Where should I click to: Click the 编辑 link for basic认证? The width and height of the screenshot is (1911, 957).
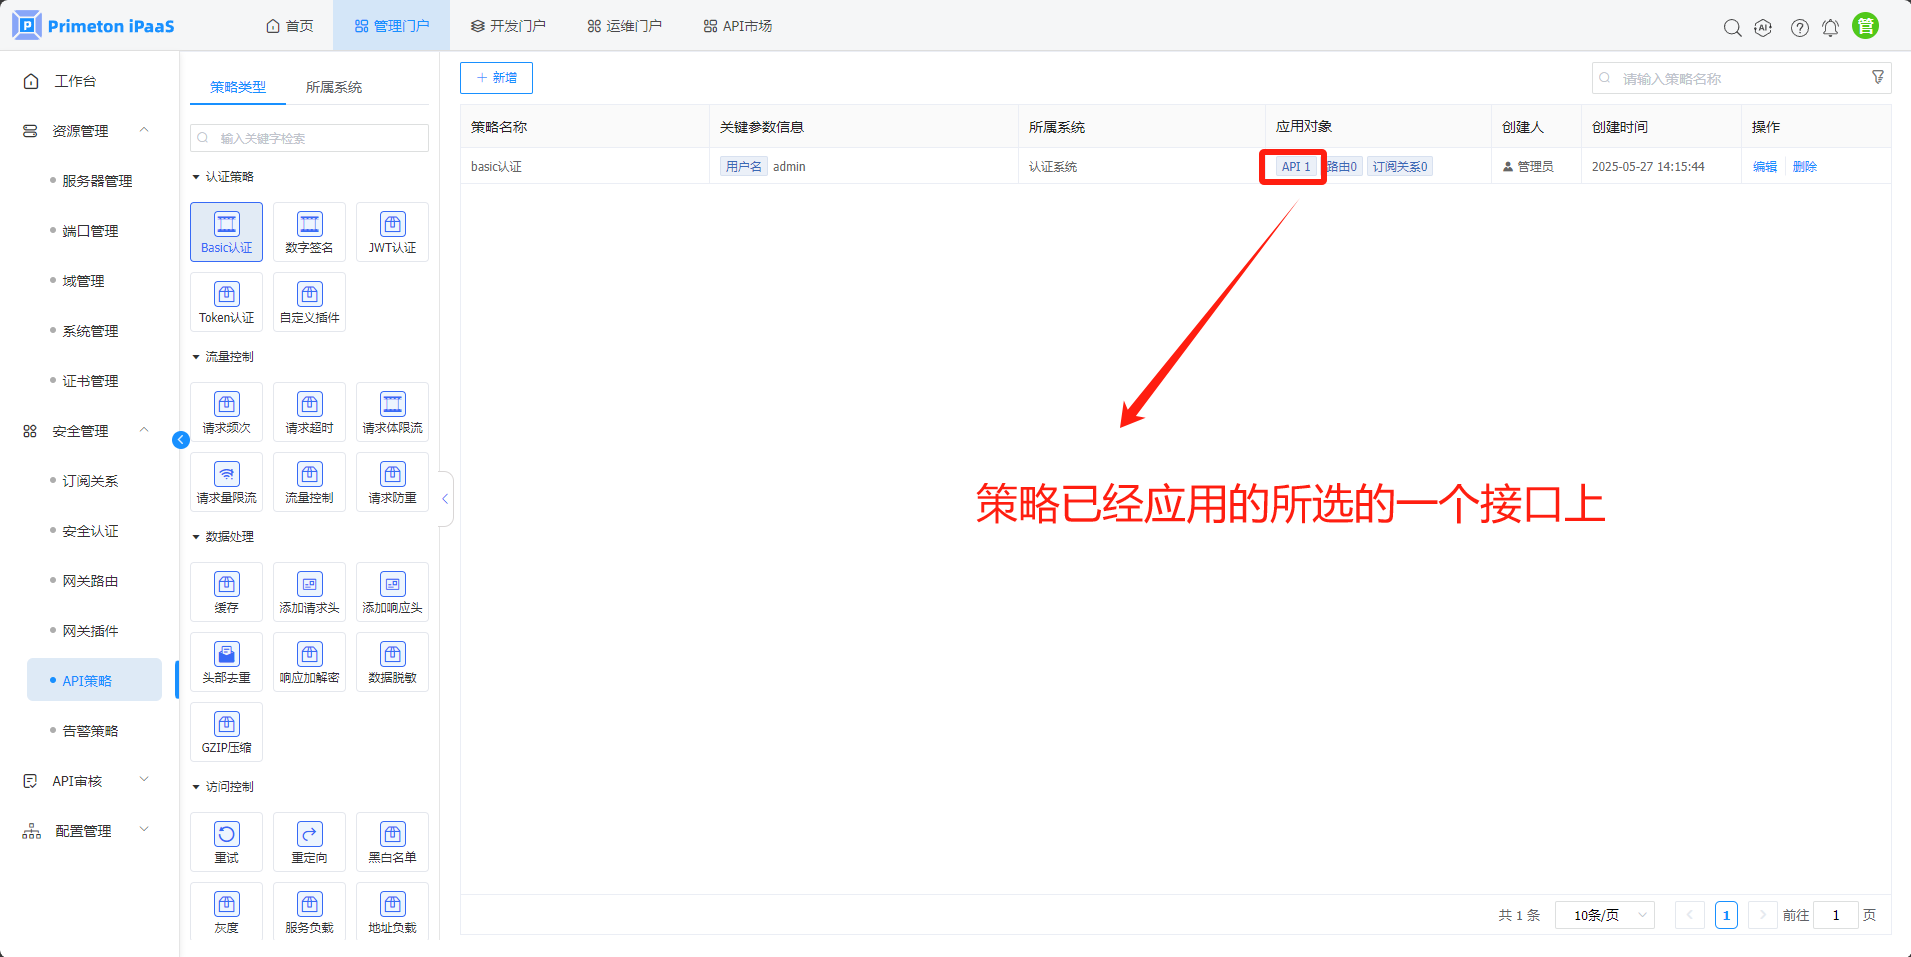click(1764, 167)
